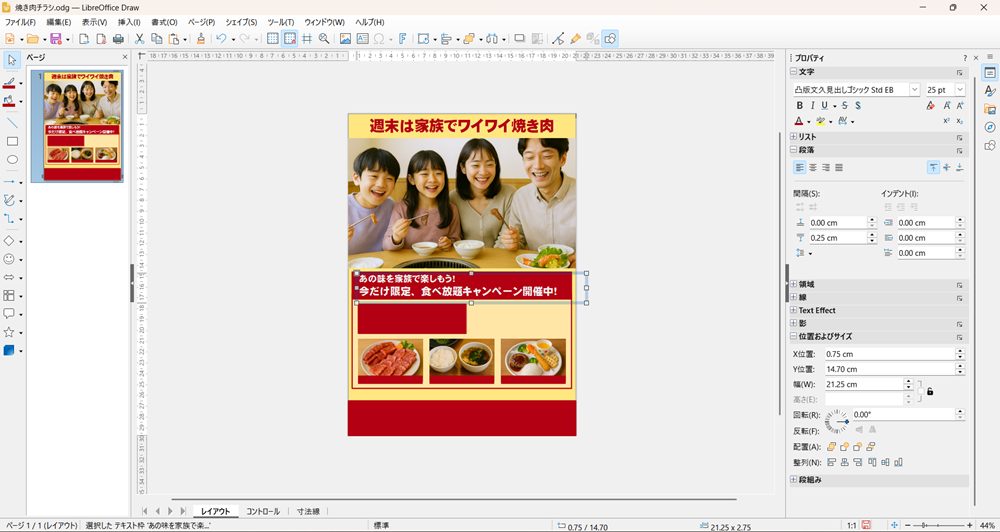Click the Print icon
This screenshot has width=1000, height=532.
[118, 39]
